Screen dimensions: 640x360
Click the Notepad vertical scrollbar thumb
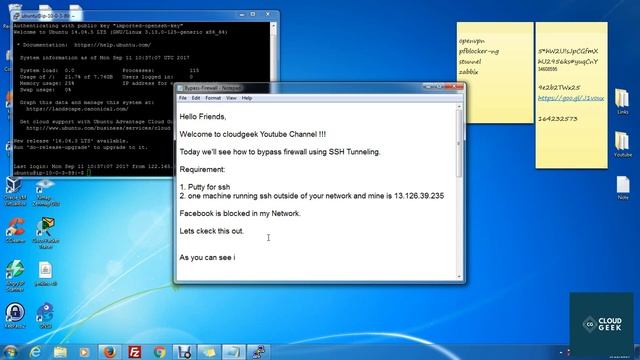[459, 144]
